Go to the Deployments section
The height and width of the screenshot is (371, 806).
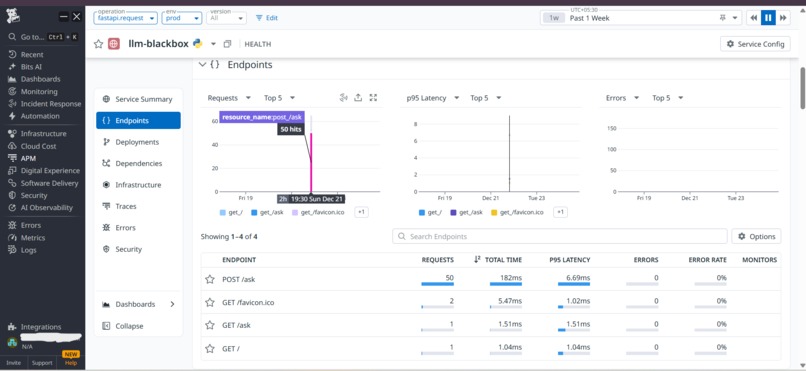pyautogui.click(x=138, y=142)
